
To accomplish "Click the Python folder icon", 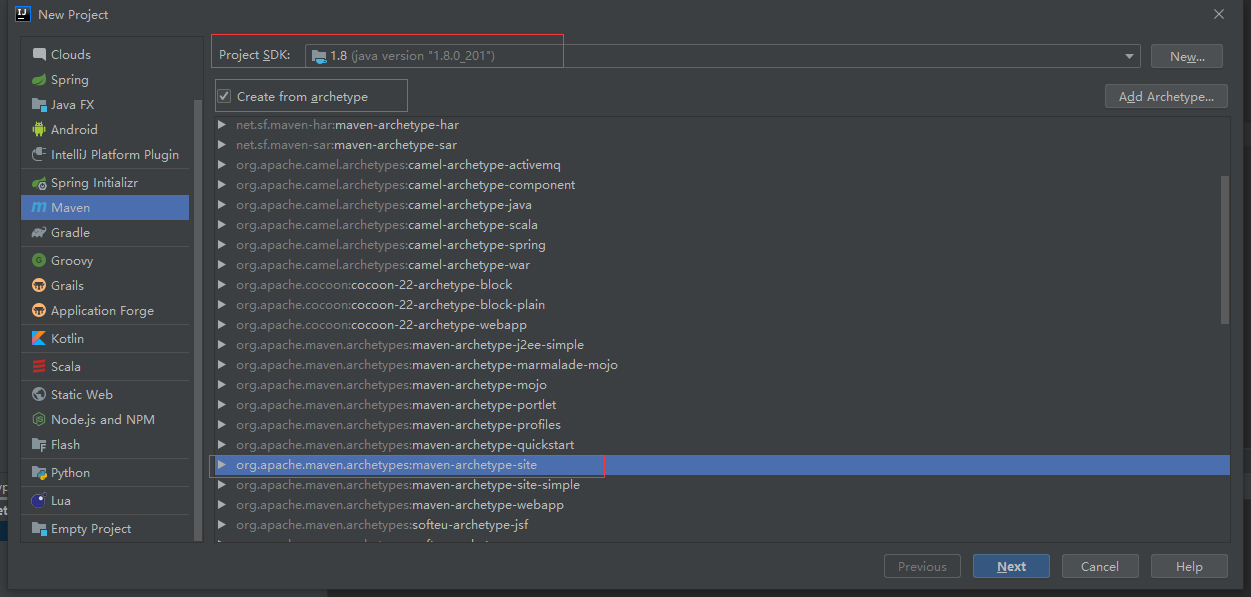I will pos(39,473).
